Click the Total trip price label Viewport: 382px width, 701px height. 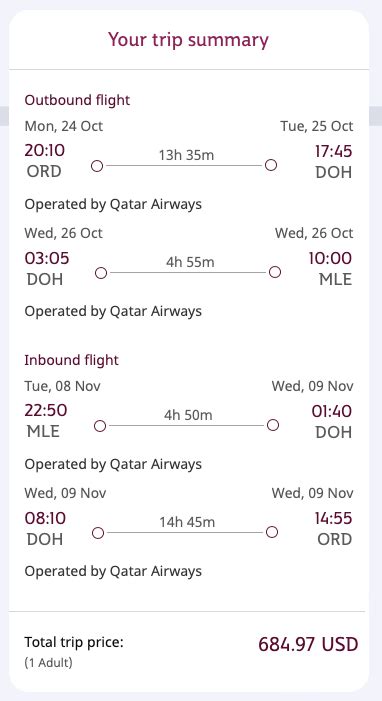click(x=74, y=642)
